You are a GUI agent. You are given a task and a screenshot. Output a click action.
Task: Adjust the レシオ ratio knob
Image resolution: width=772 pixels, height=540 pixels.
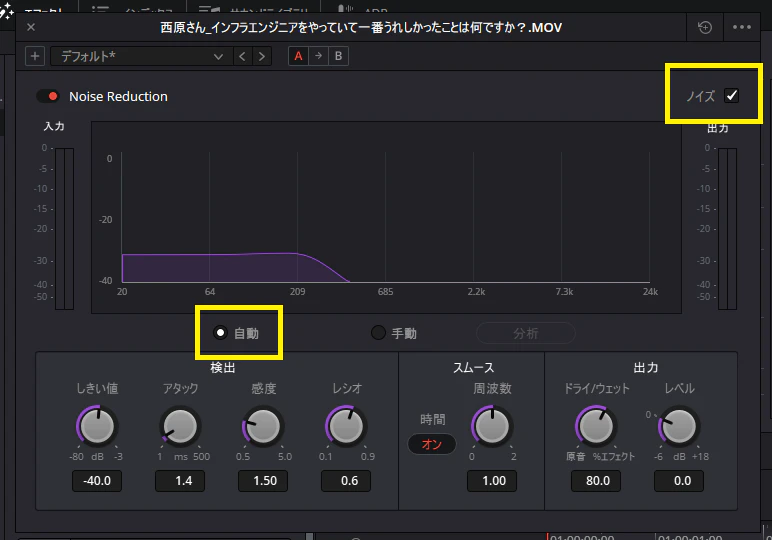pyautogui.click(x=347, y=426)
